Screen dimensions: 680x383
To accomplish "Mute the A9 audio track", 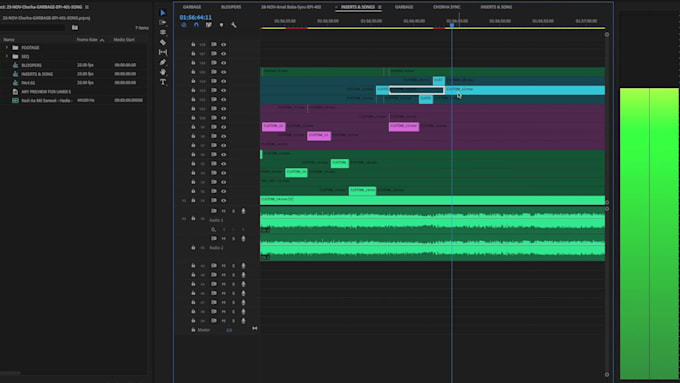I will click(x=224, y=321).
